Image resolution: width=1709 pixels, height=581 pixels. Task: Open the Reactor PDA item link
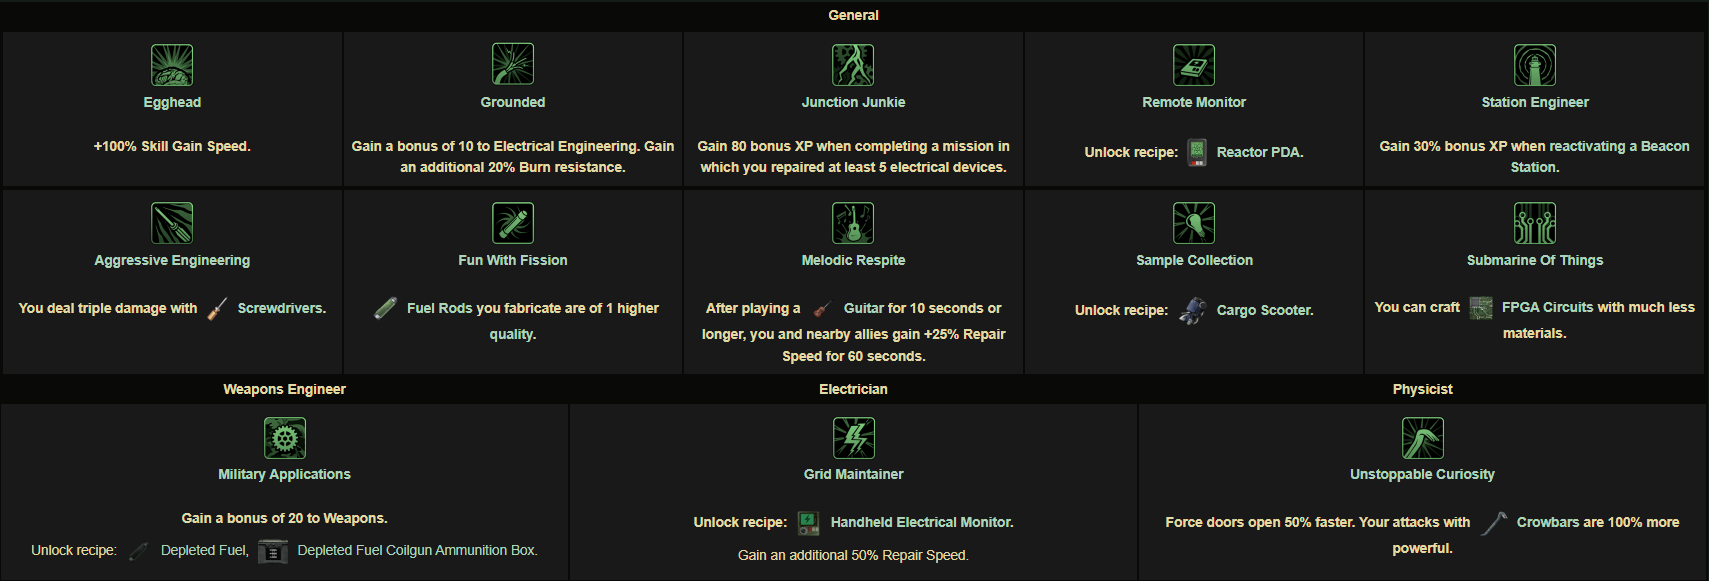click(1258, 152)
